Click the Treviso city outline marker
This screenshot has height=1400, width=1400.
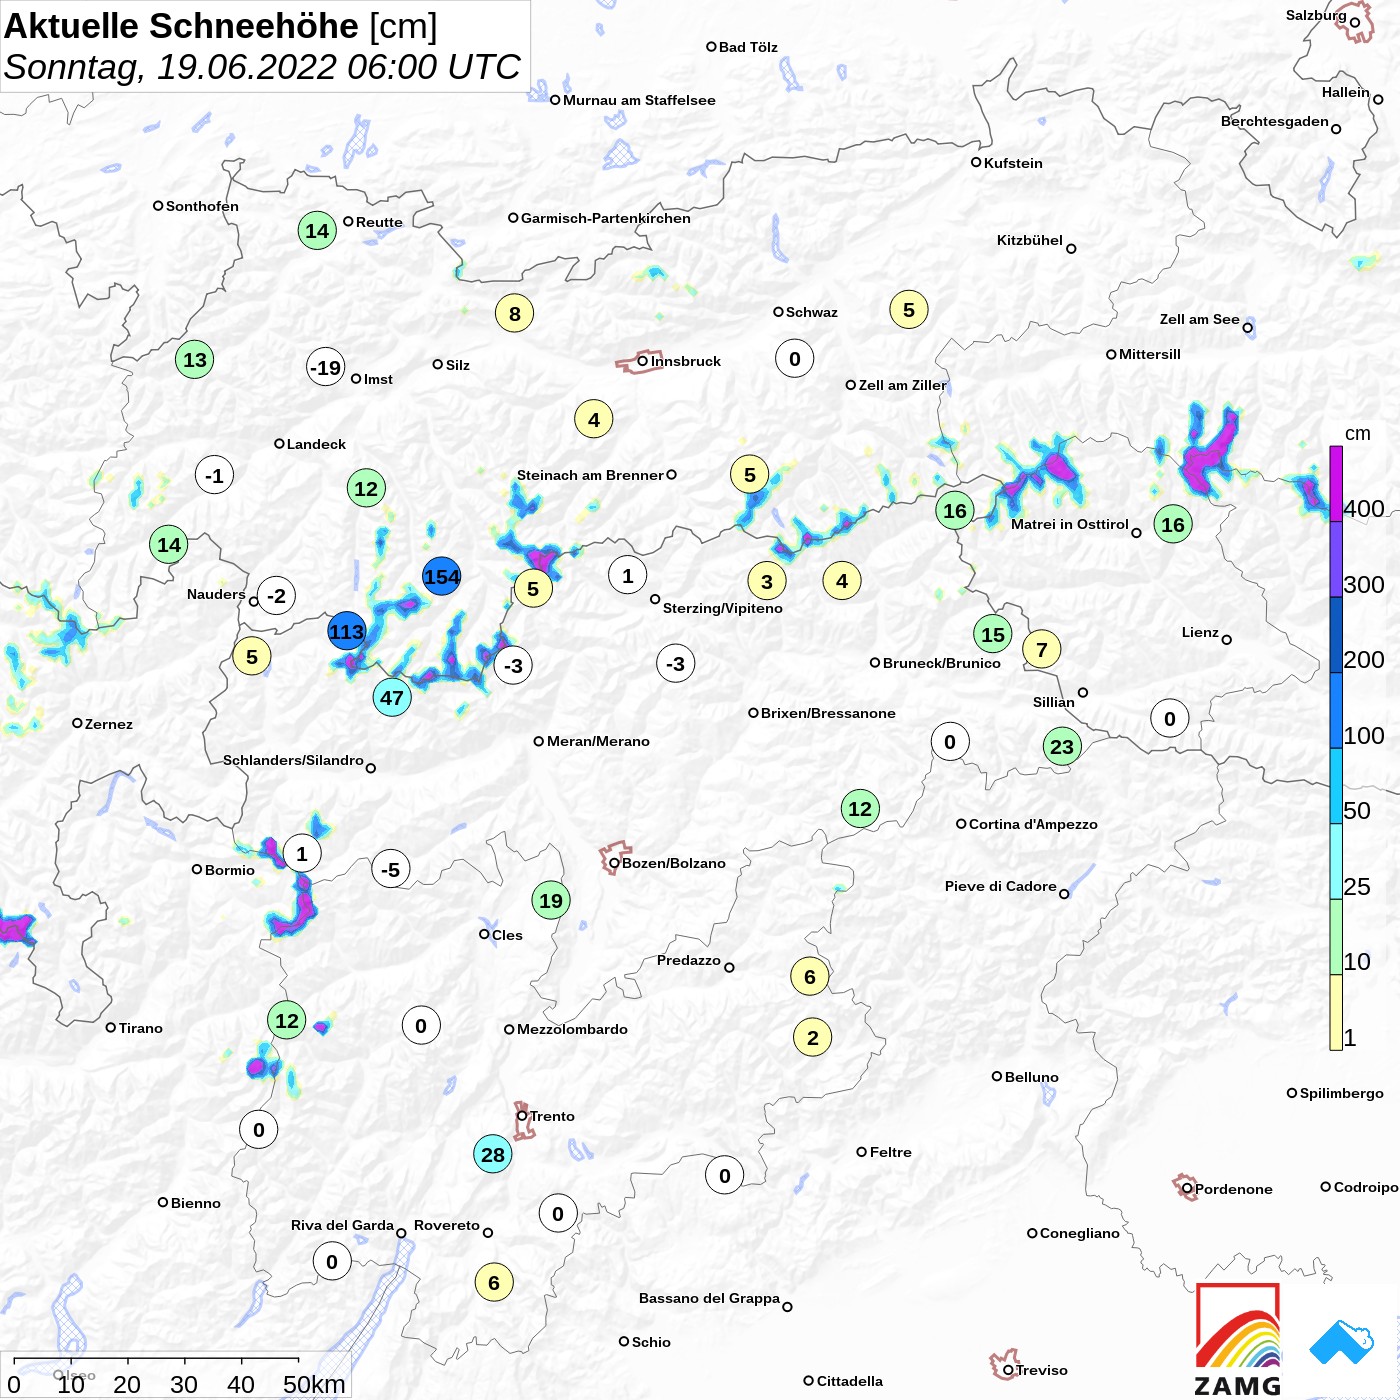tap(1005, 1365)
